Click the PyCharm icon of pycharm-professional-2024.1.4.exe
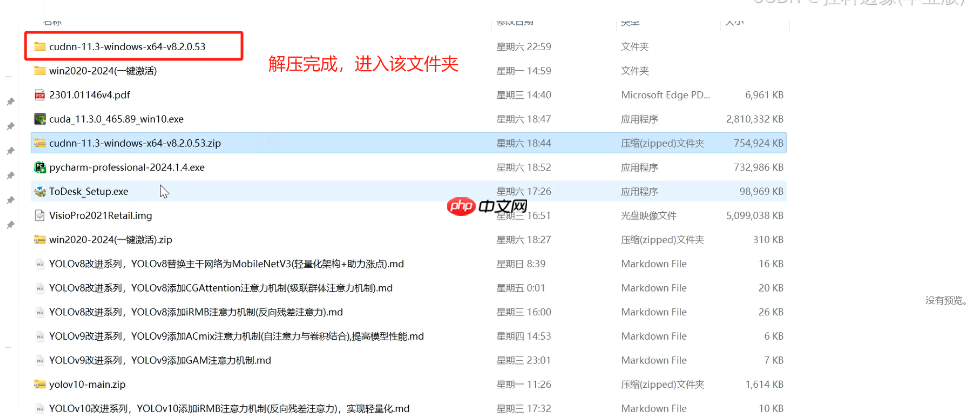The width and height of the screenshot is (974, 414). point(40,167)
